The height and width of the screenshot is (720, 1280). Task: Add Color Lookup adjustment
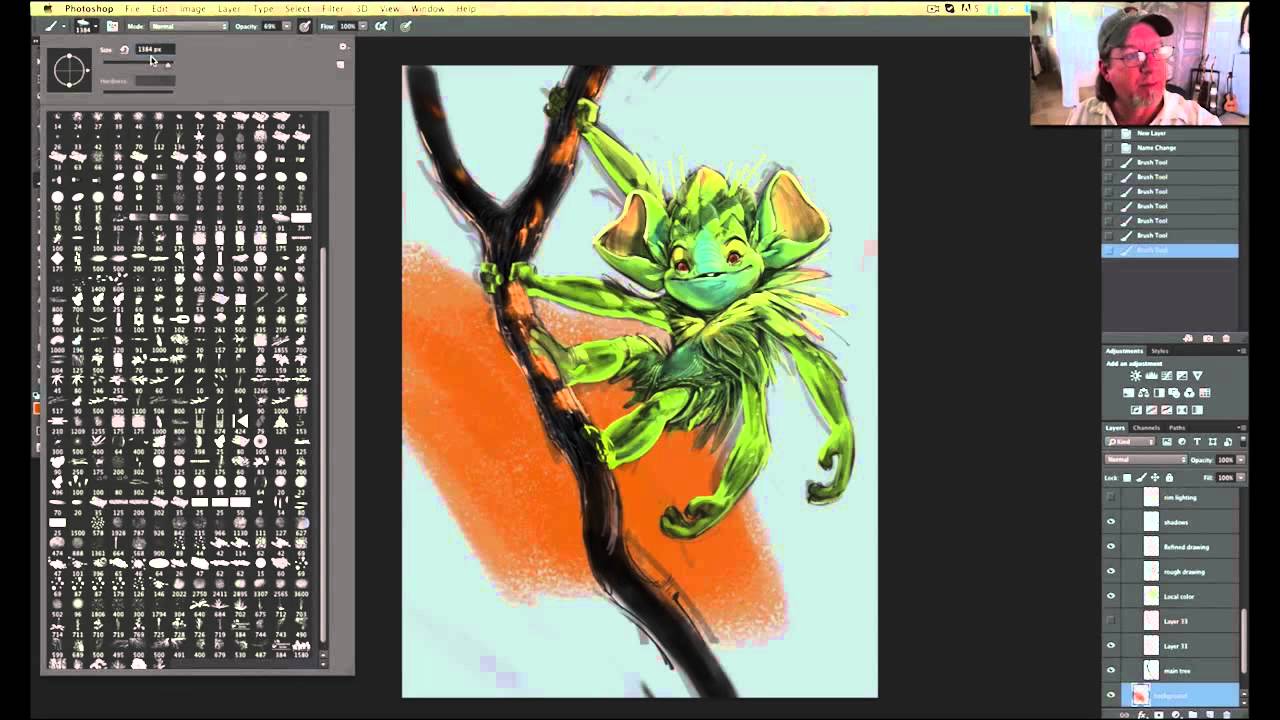tap(1205, 393)
